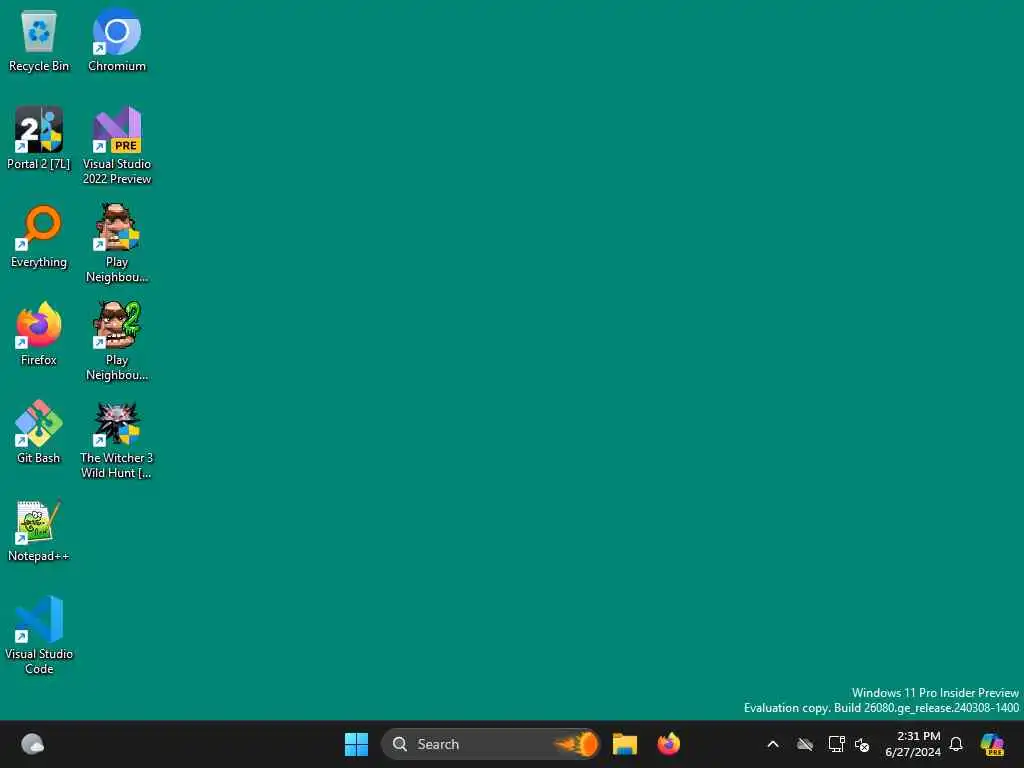Select the Git Bash desktop shortcut
The height and width of the screenshot is (768, 1024).
(39, 432)
